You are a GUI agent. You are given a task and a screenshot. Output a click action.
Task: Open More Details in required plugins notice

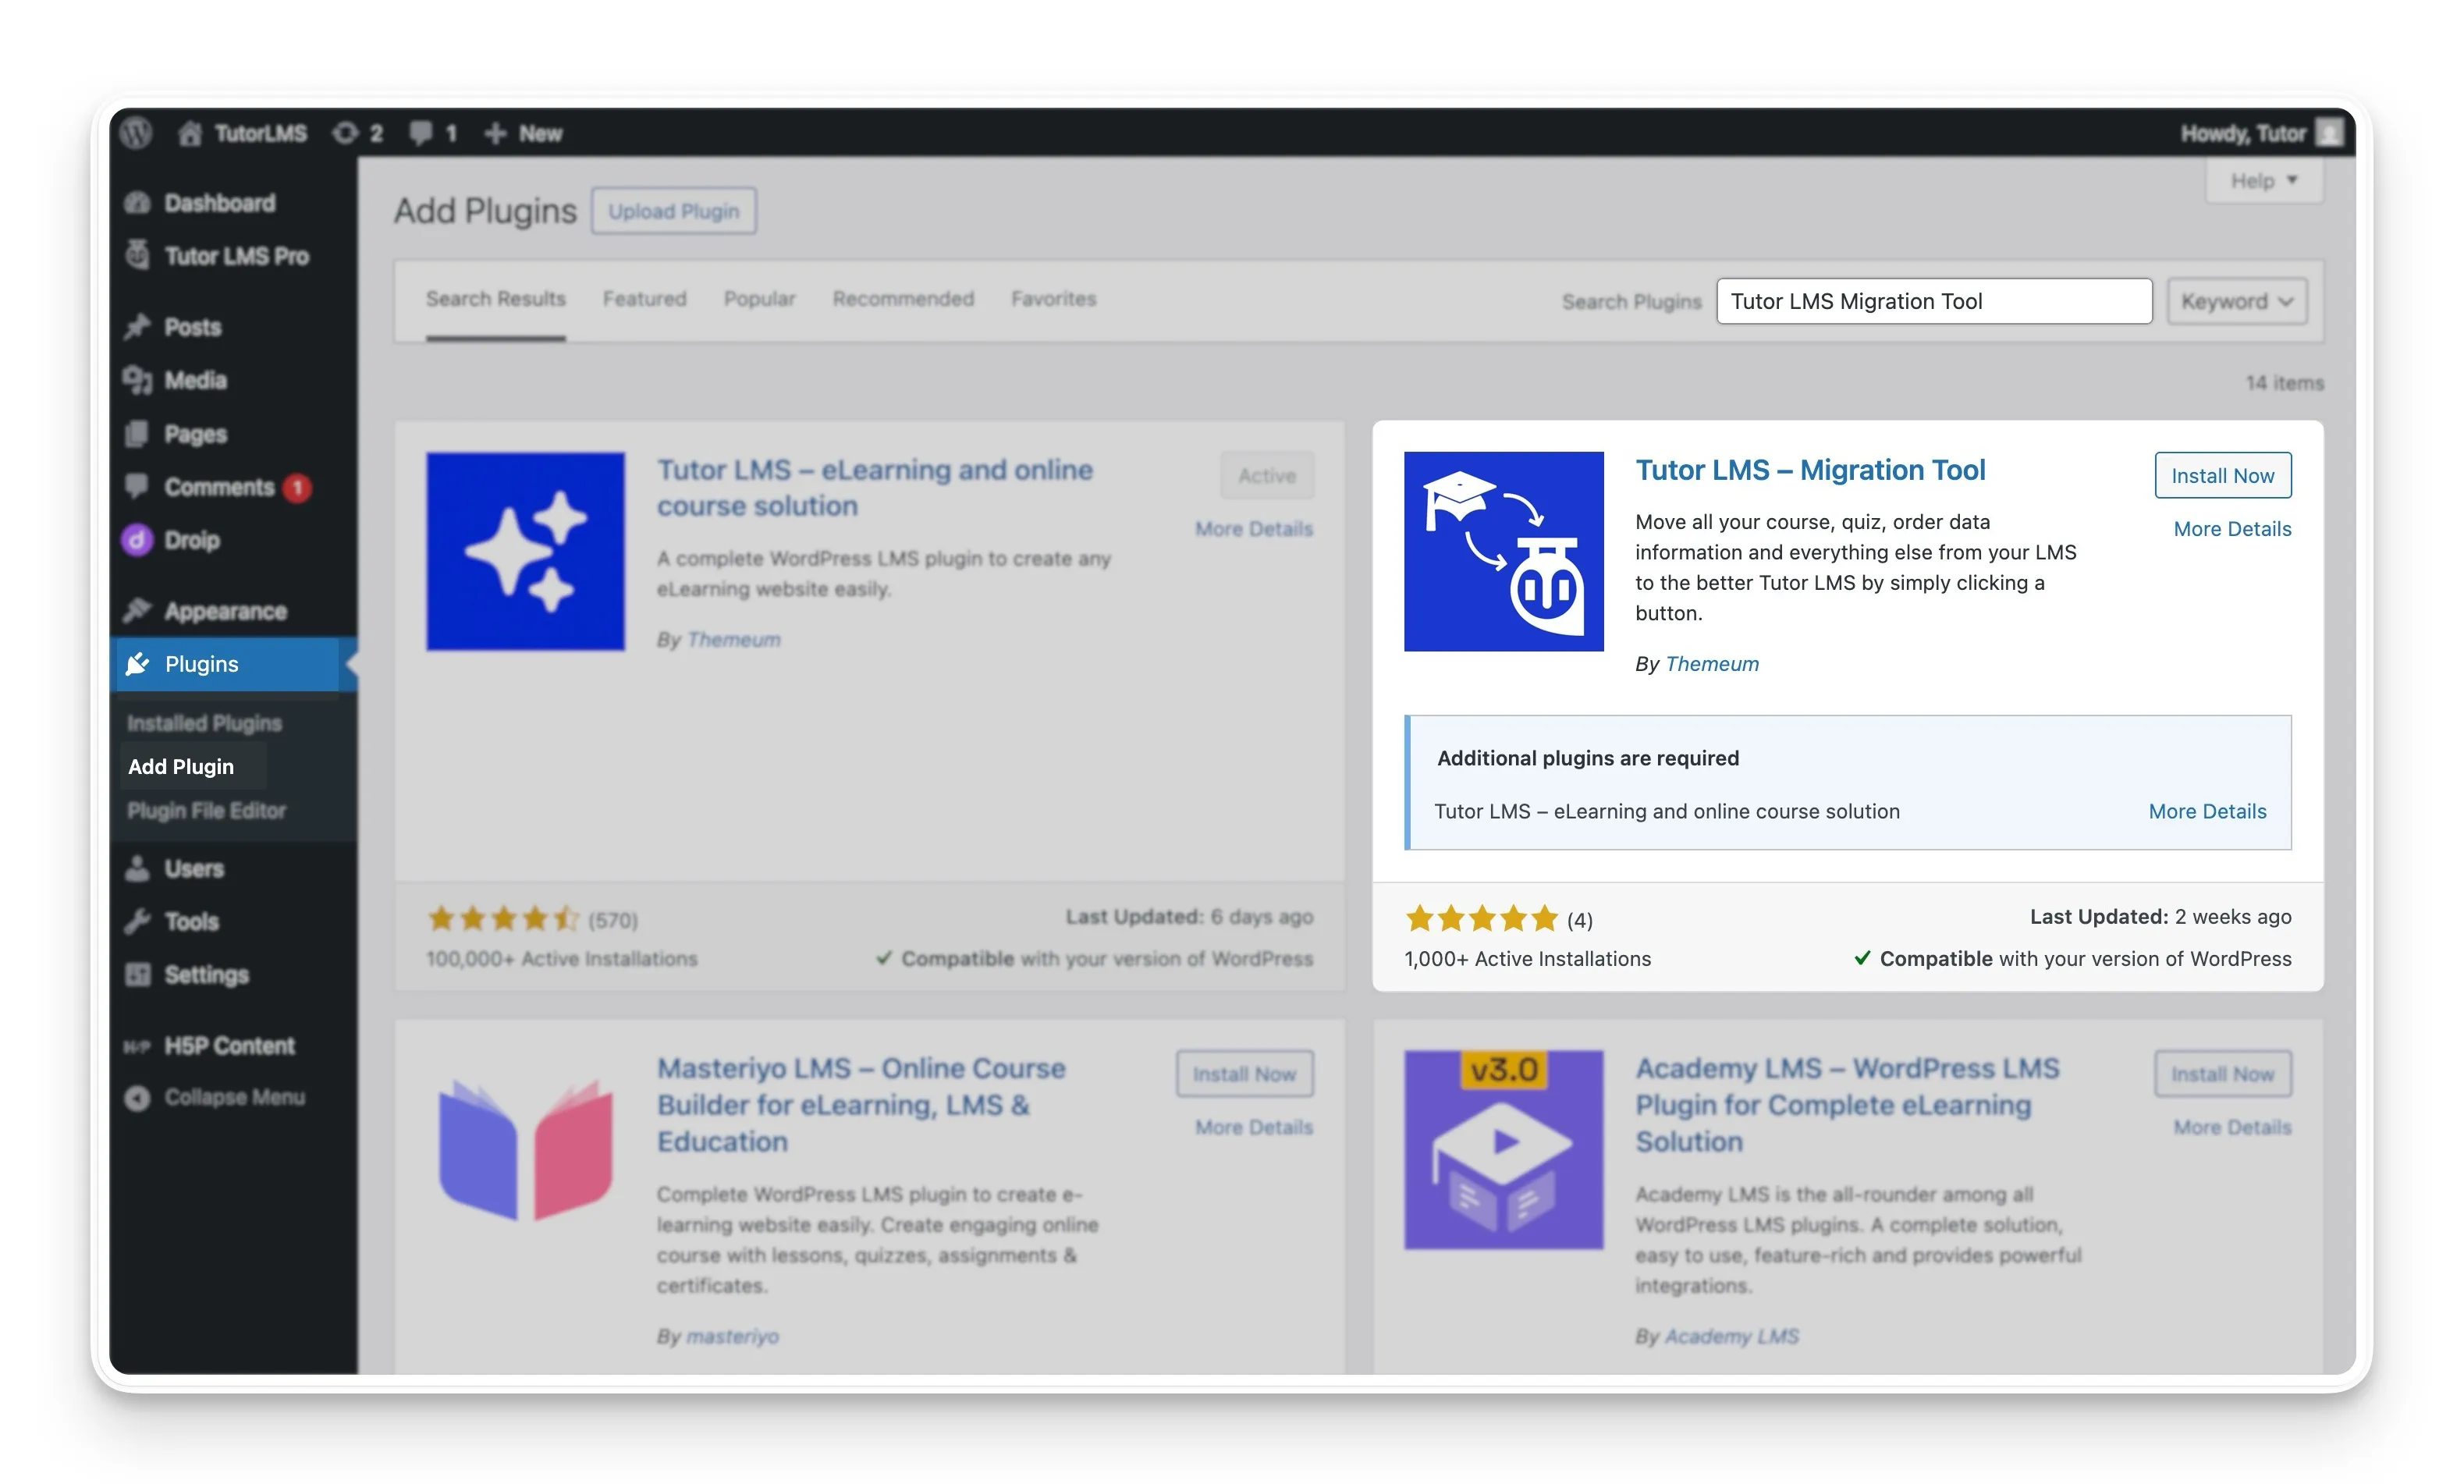pyautogui.click(x=2207, y=812)
